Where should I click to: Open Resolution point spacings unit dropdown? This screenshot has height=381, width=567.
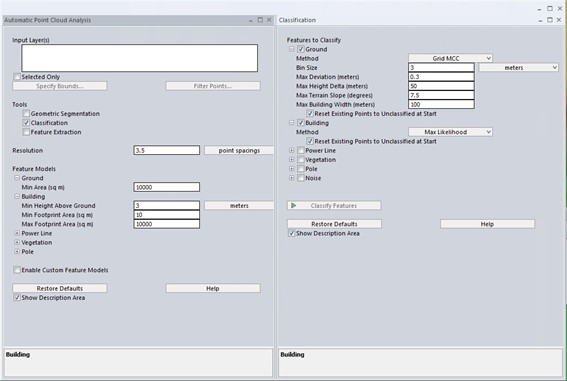pyautogui.click(x=239, y=150)
